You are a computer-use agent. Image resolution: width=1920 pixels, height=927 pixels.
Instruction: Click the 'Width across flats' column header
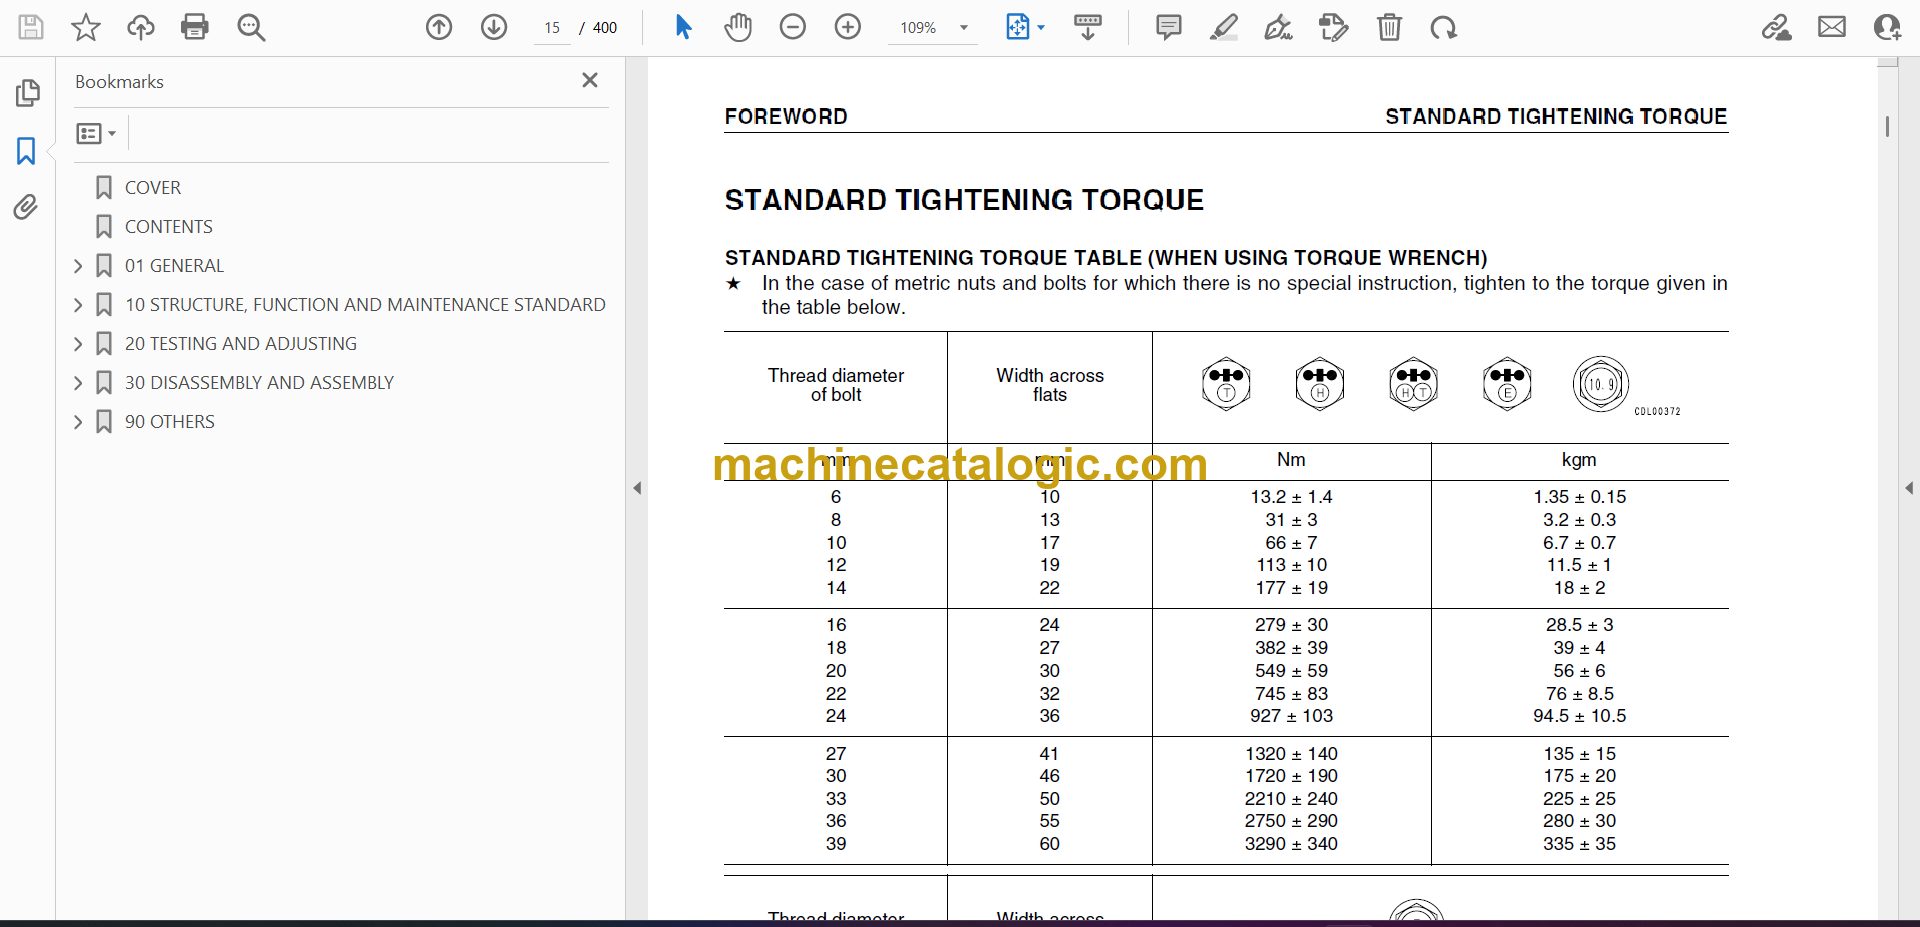tap(1050, 385)
